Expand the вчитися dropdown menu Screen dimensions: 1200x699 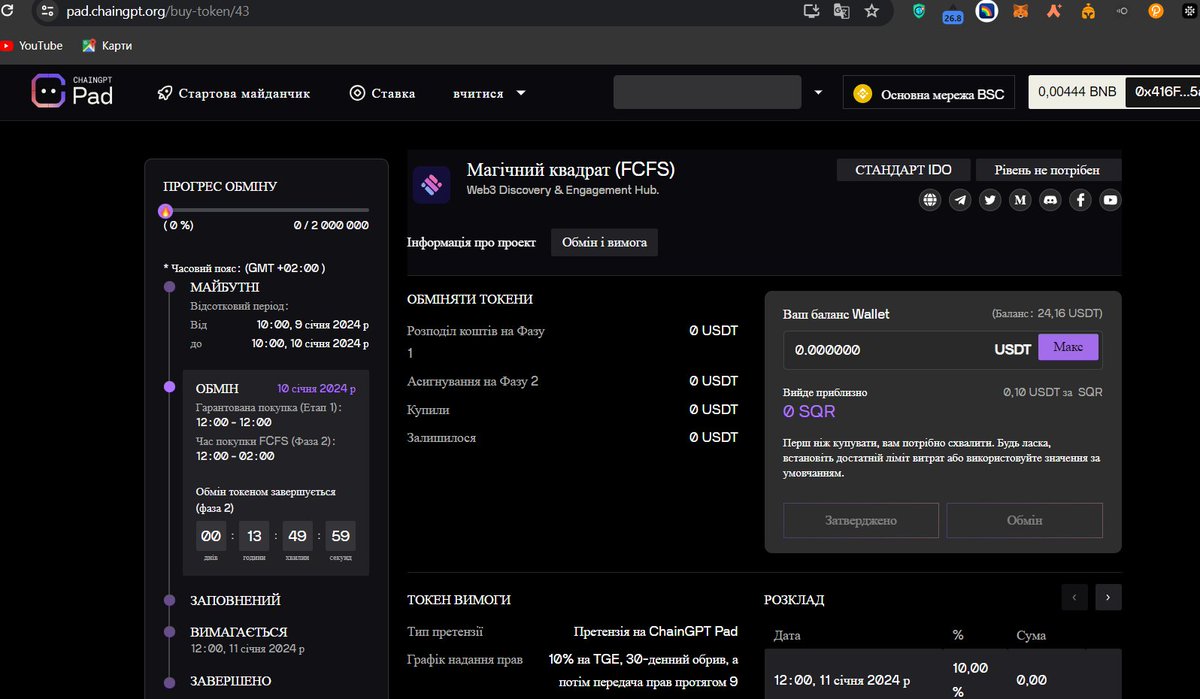point(489,93)
